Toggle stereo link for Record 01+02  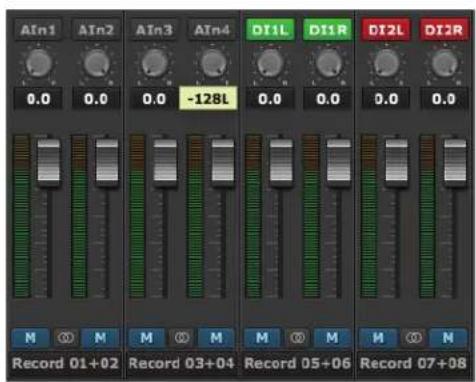(x=66, y=338)
